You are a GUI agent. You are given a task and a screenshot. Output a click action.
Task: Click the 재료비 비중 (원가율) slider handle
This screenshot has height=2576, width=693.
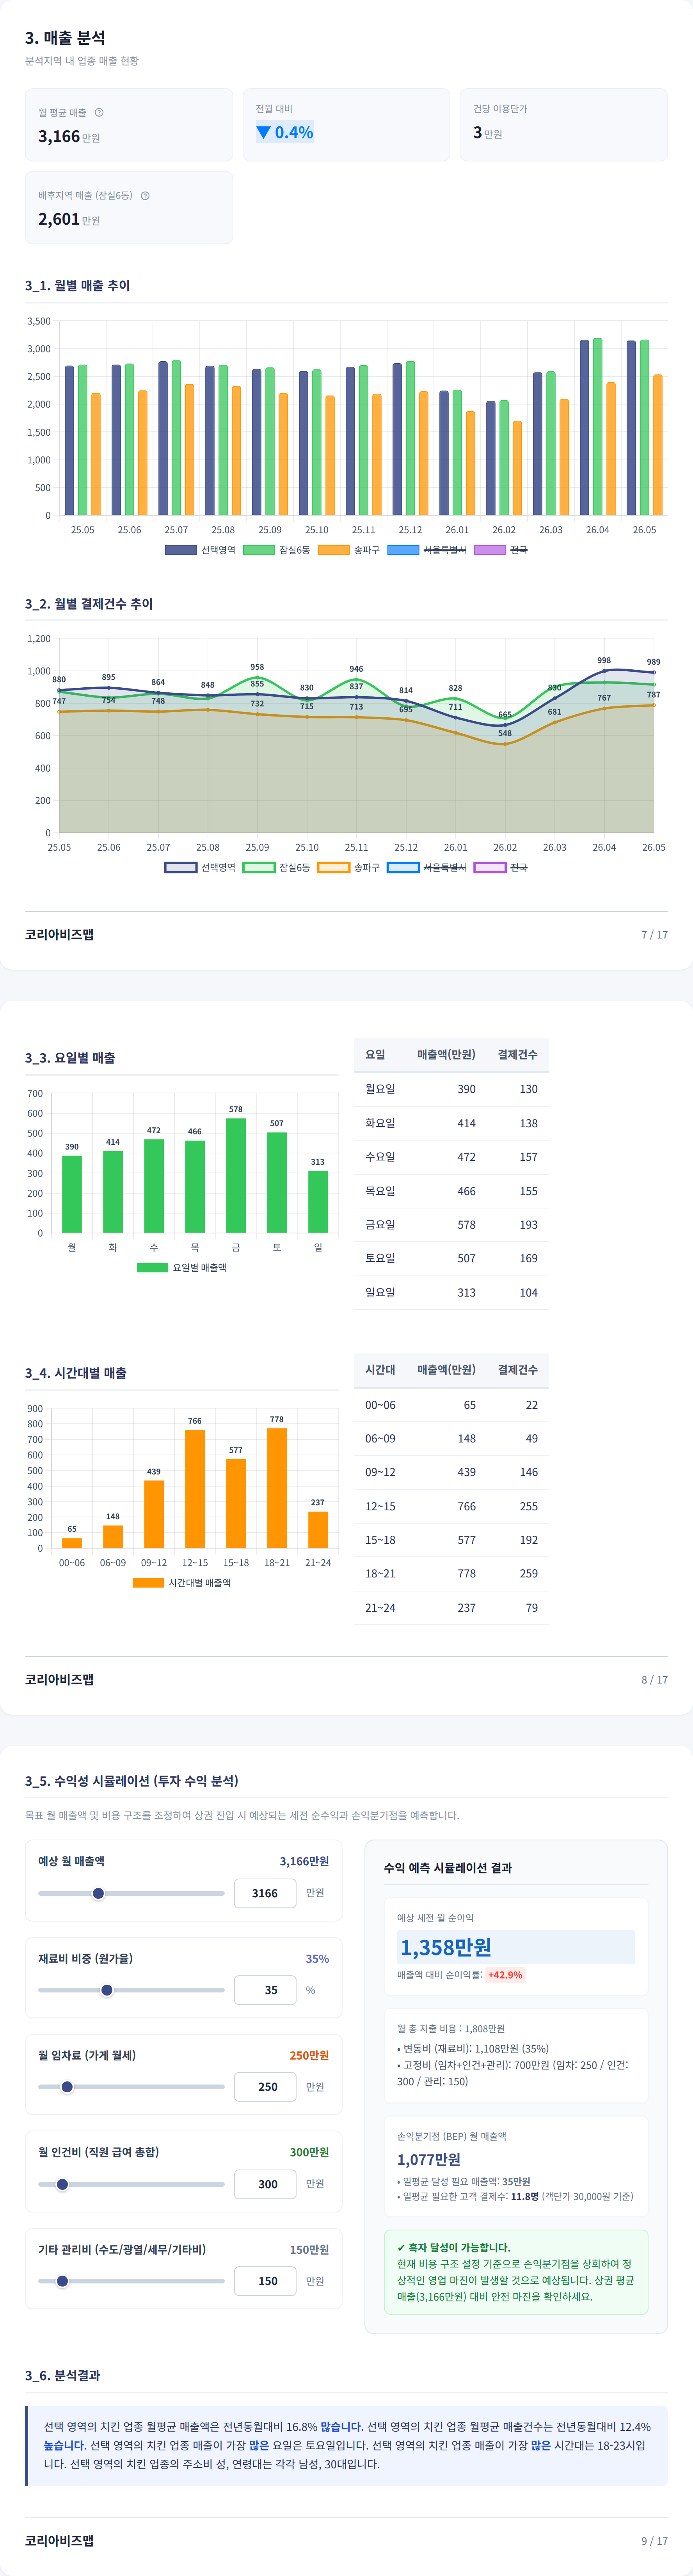pyautogui.click(x=107, y=1990)
